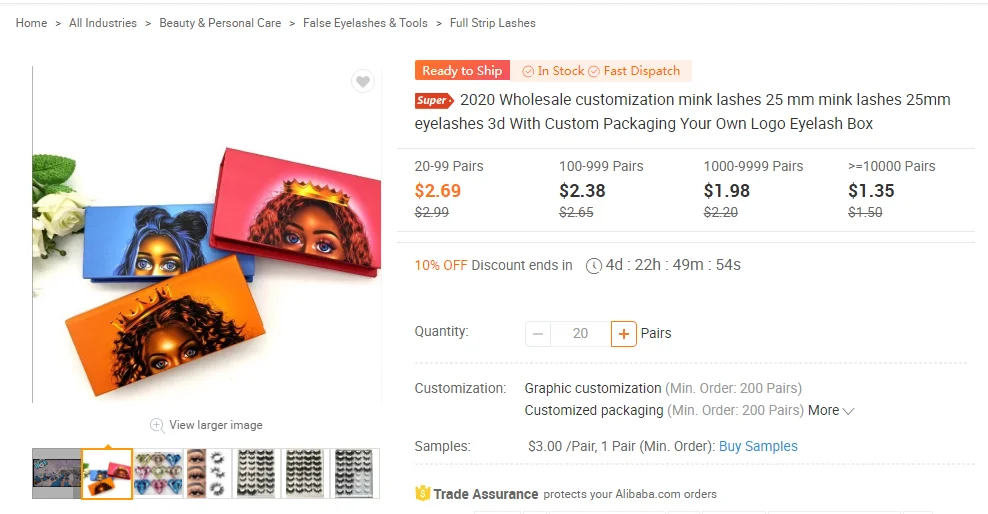Select the video thumbnail in the gallery
The height and width of the screenshot is (514, 988).
click(56, 473)
